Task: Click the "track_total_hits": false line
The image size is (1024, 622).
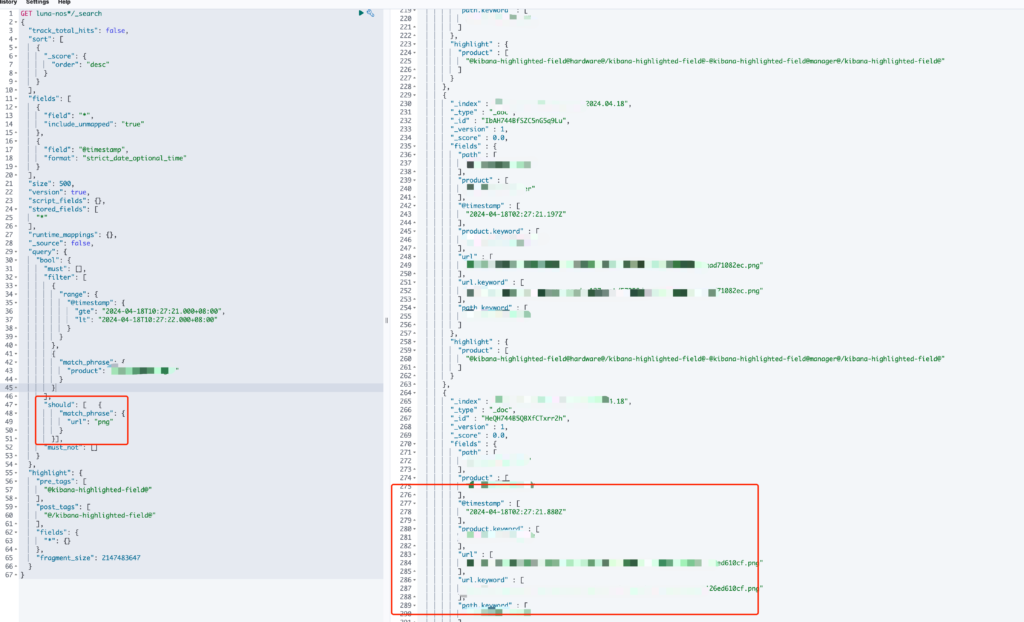Action: 78,30
